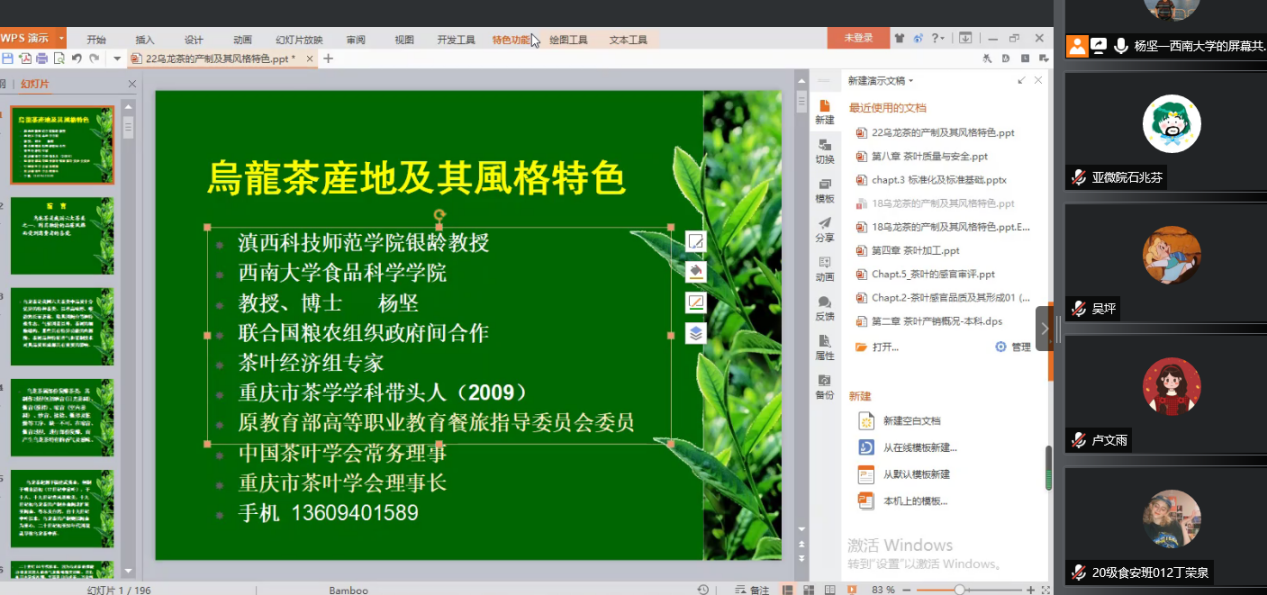Screen dimensions: 1267x595
Task: Click the fill bucket icon beside the text box
Action: [696, 272]
